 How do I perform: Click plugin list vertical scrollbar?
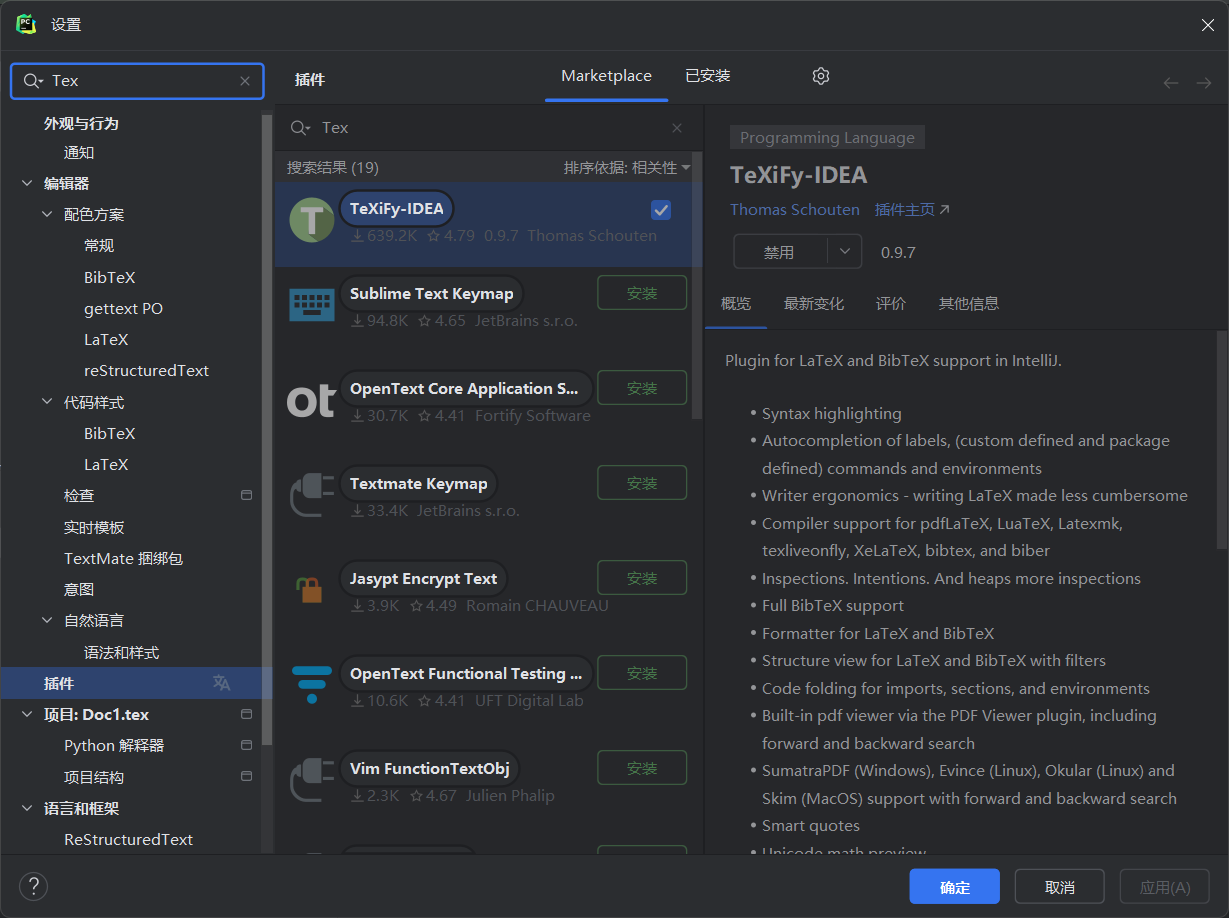697,285
